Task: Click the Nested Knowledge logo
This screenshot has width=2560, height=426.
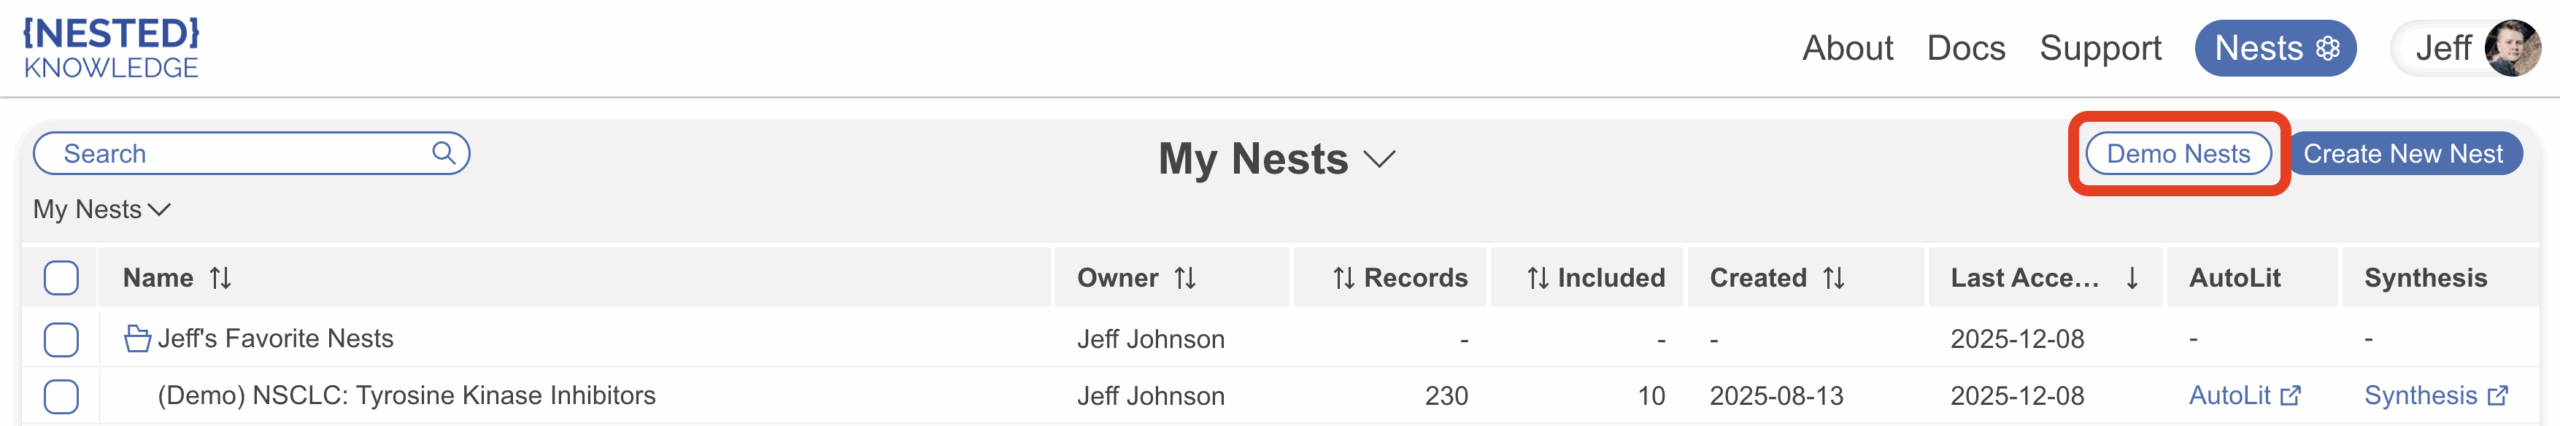Action: point(111,48)
